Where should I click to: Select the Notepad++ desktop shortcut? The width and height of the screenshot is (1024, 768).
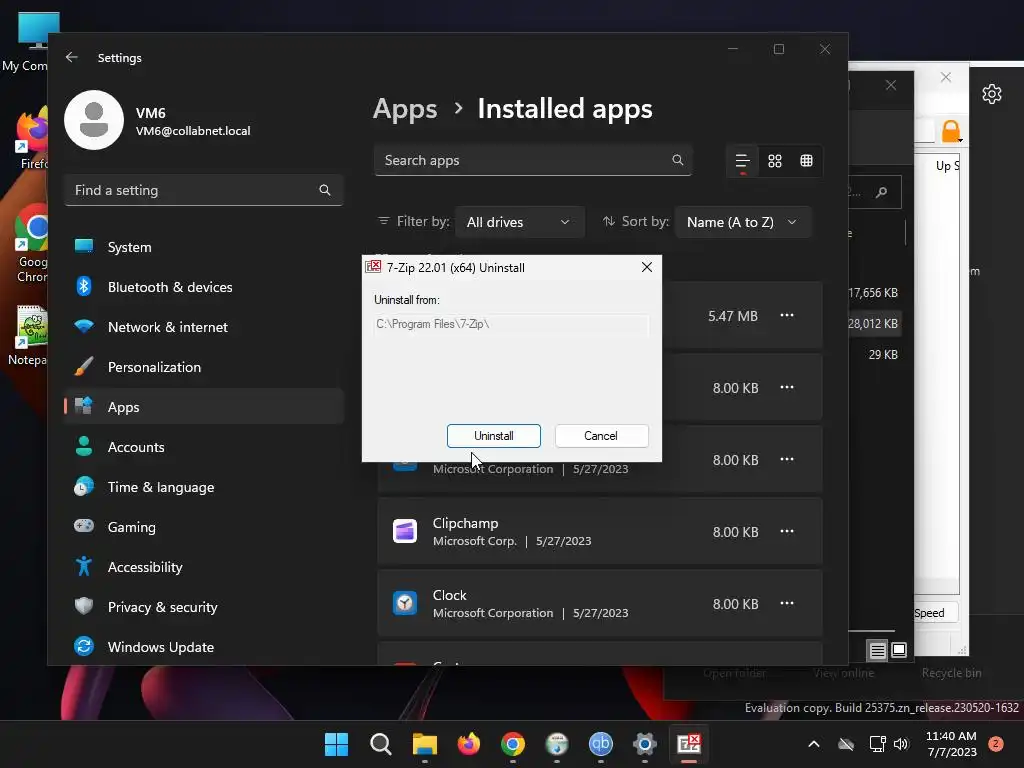tap(29, 335)
